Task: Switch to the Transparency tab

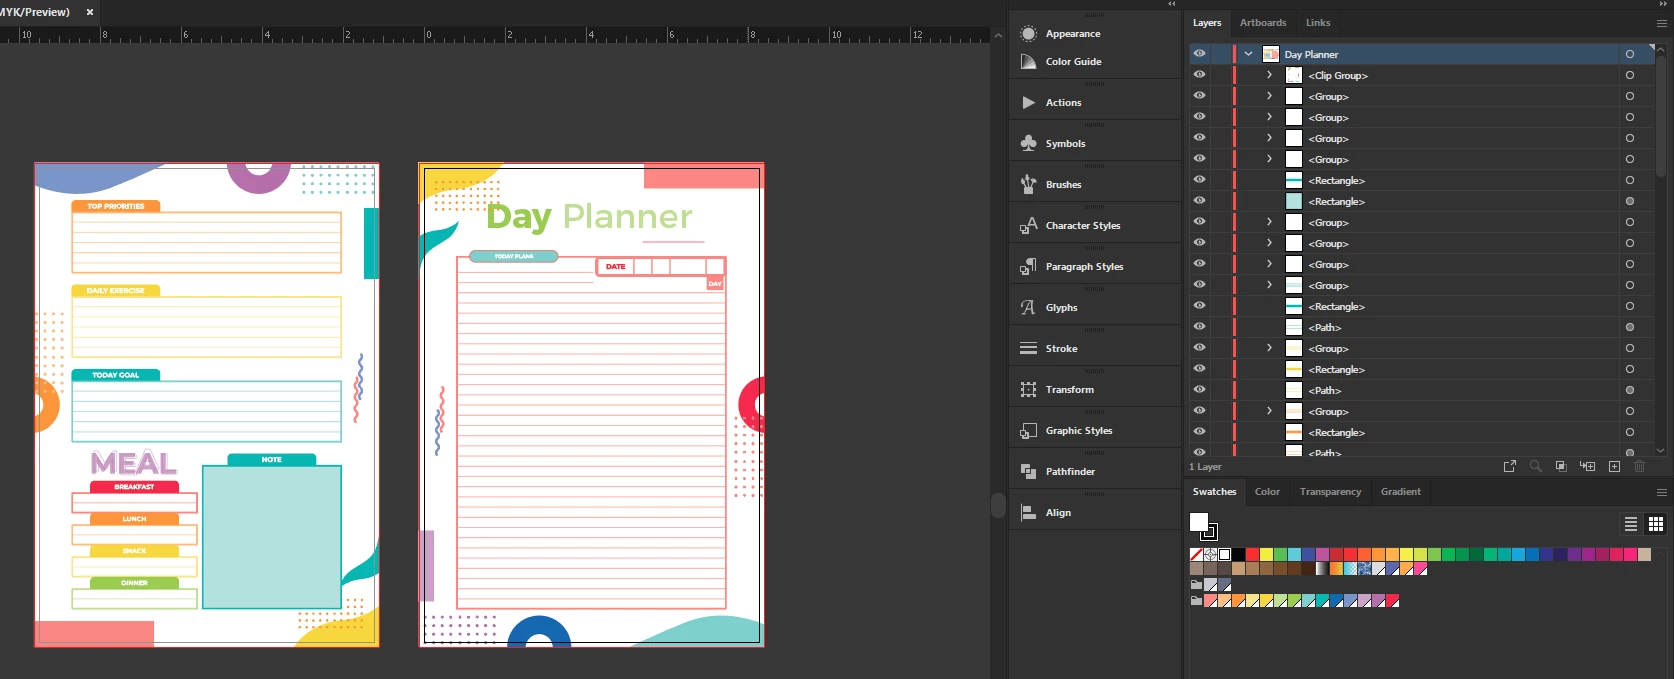Action: (1330, 492)
